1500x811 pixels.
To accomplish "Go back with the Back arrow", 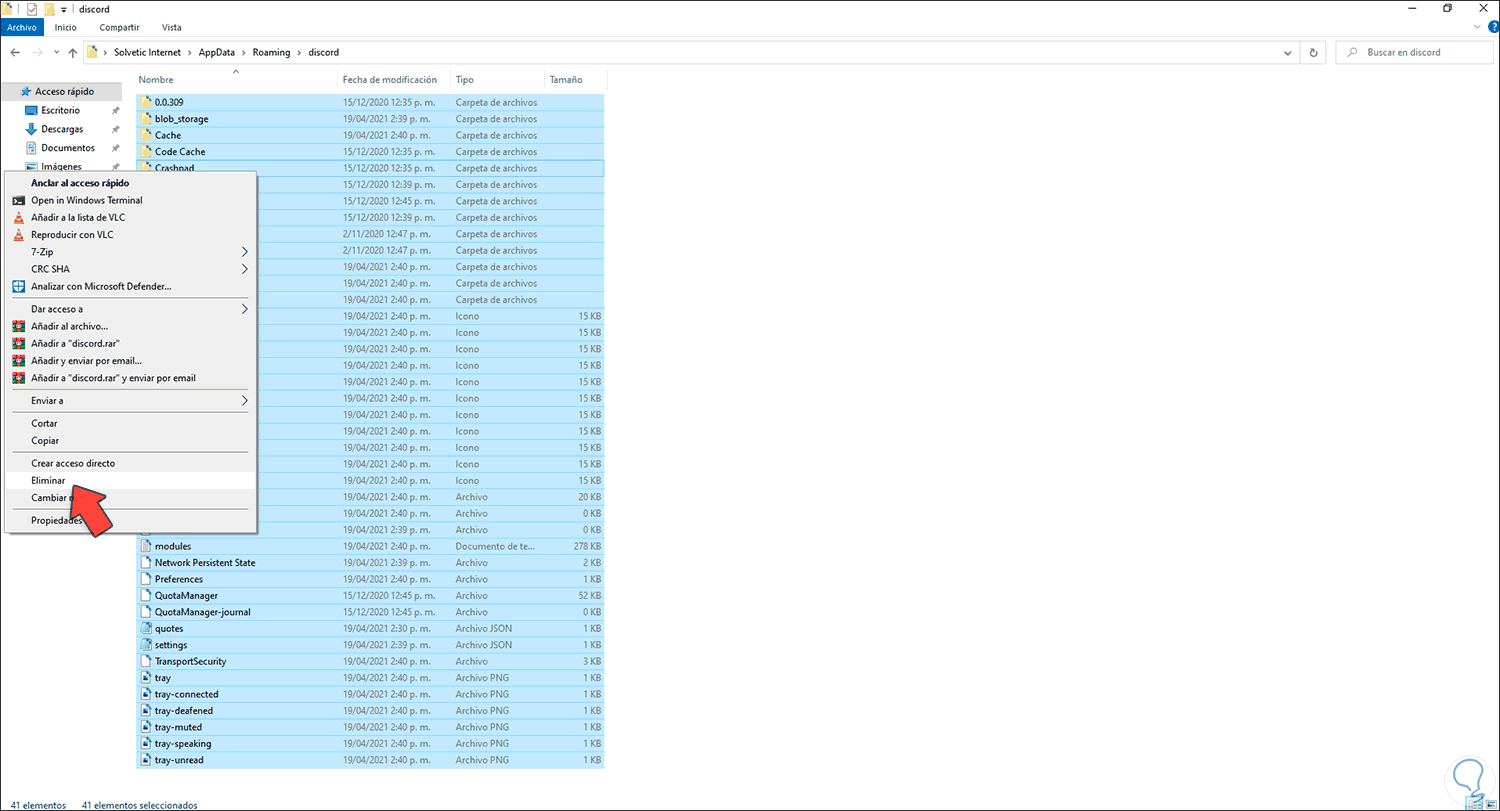I will tap(15, 52).
